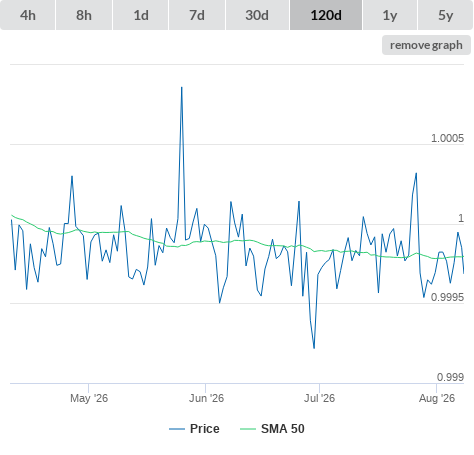The image size is (474, 455).
Task: Click the Jul '26 axis tick label
Action: 319,398
